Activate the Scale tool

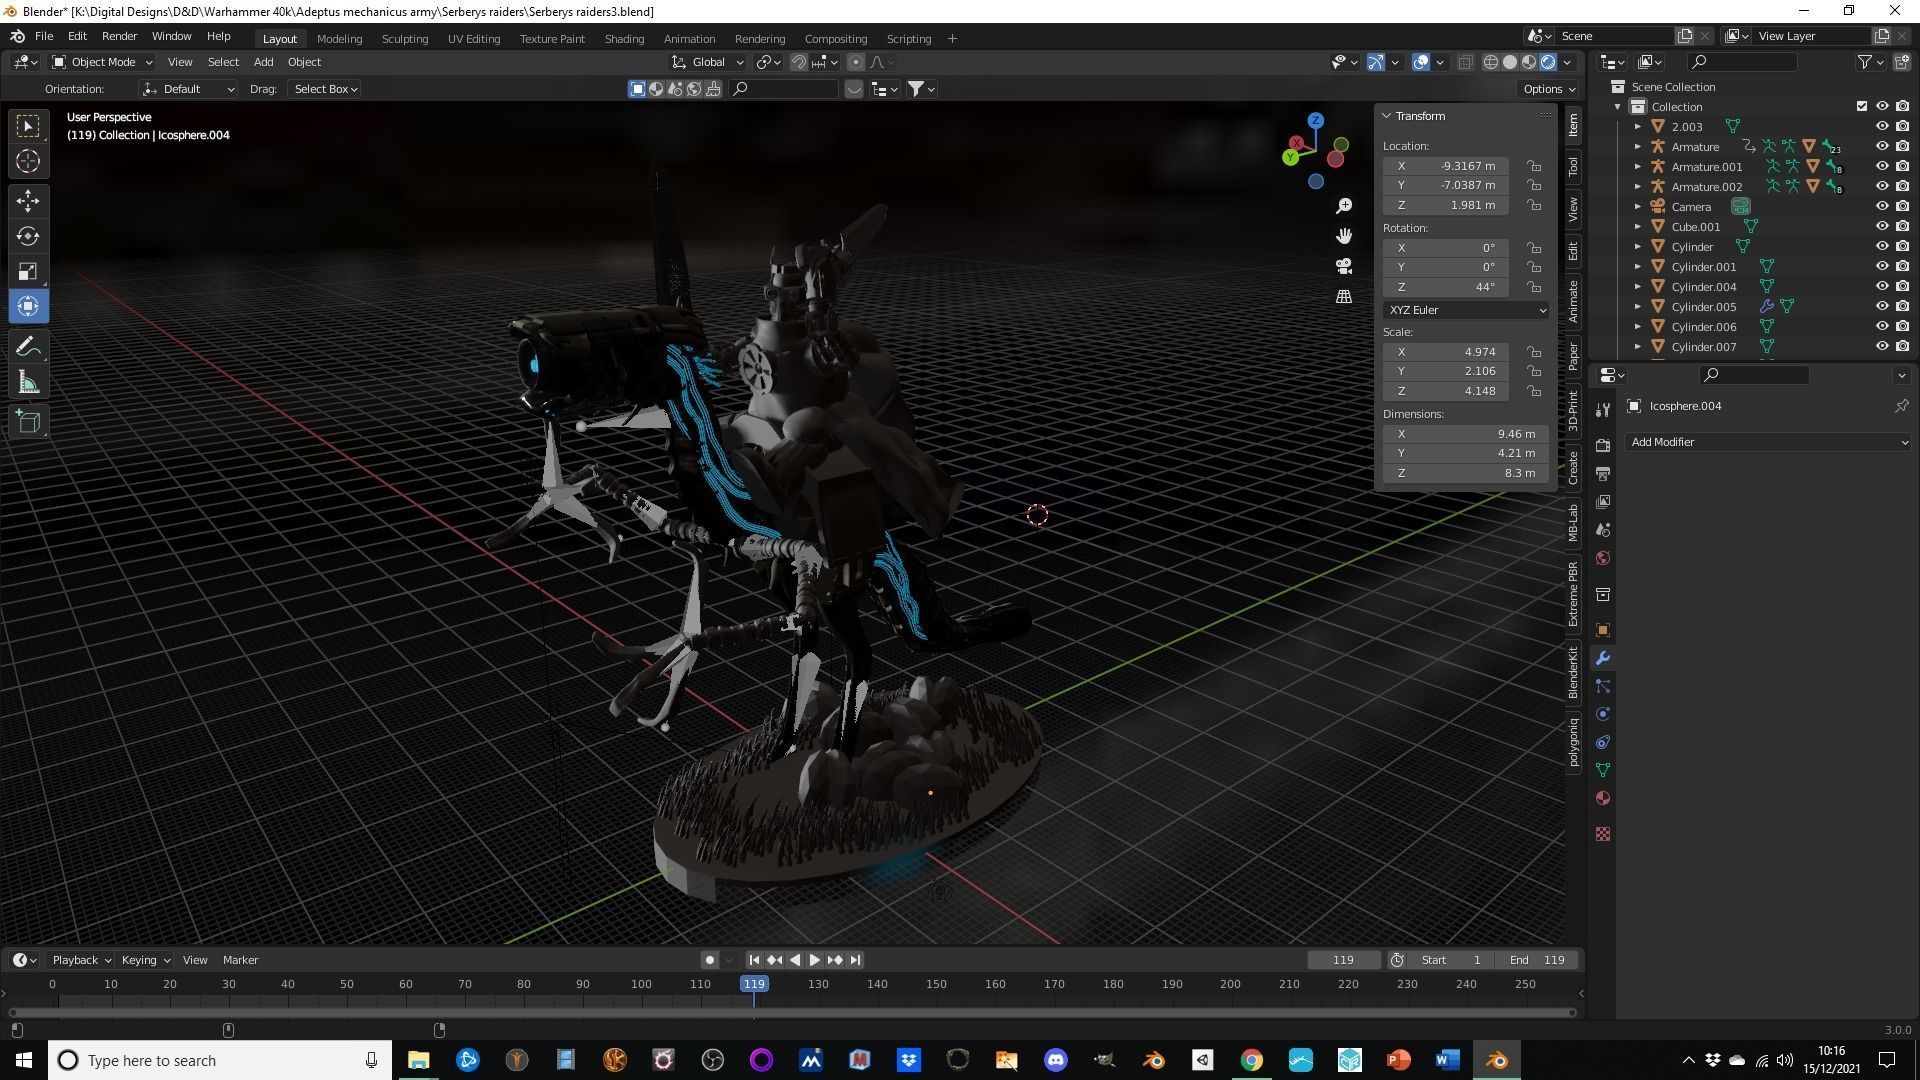pos(28,272)
